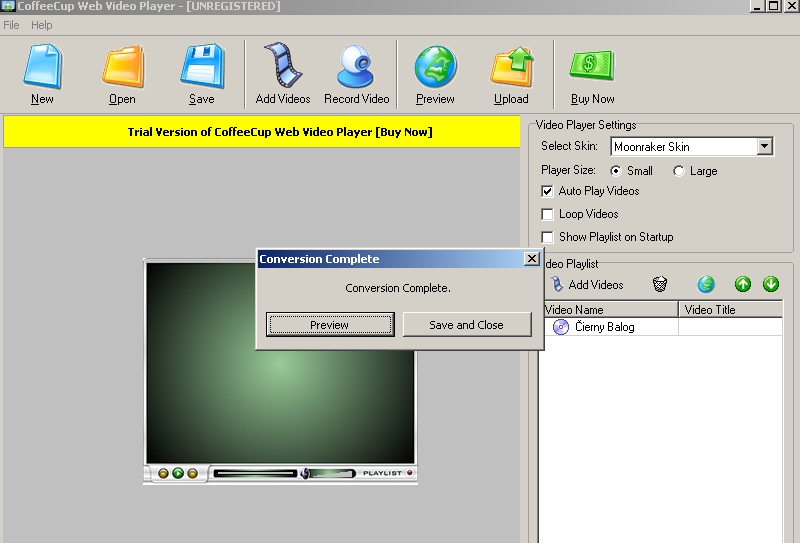
Task: Select Large player size
Action: click(x=679, y=171)
